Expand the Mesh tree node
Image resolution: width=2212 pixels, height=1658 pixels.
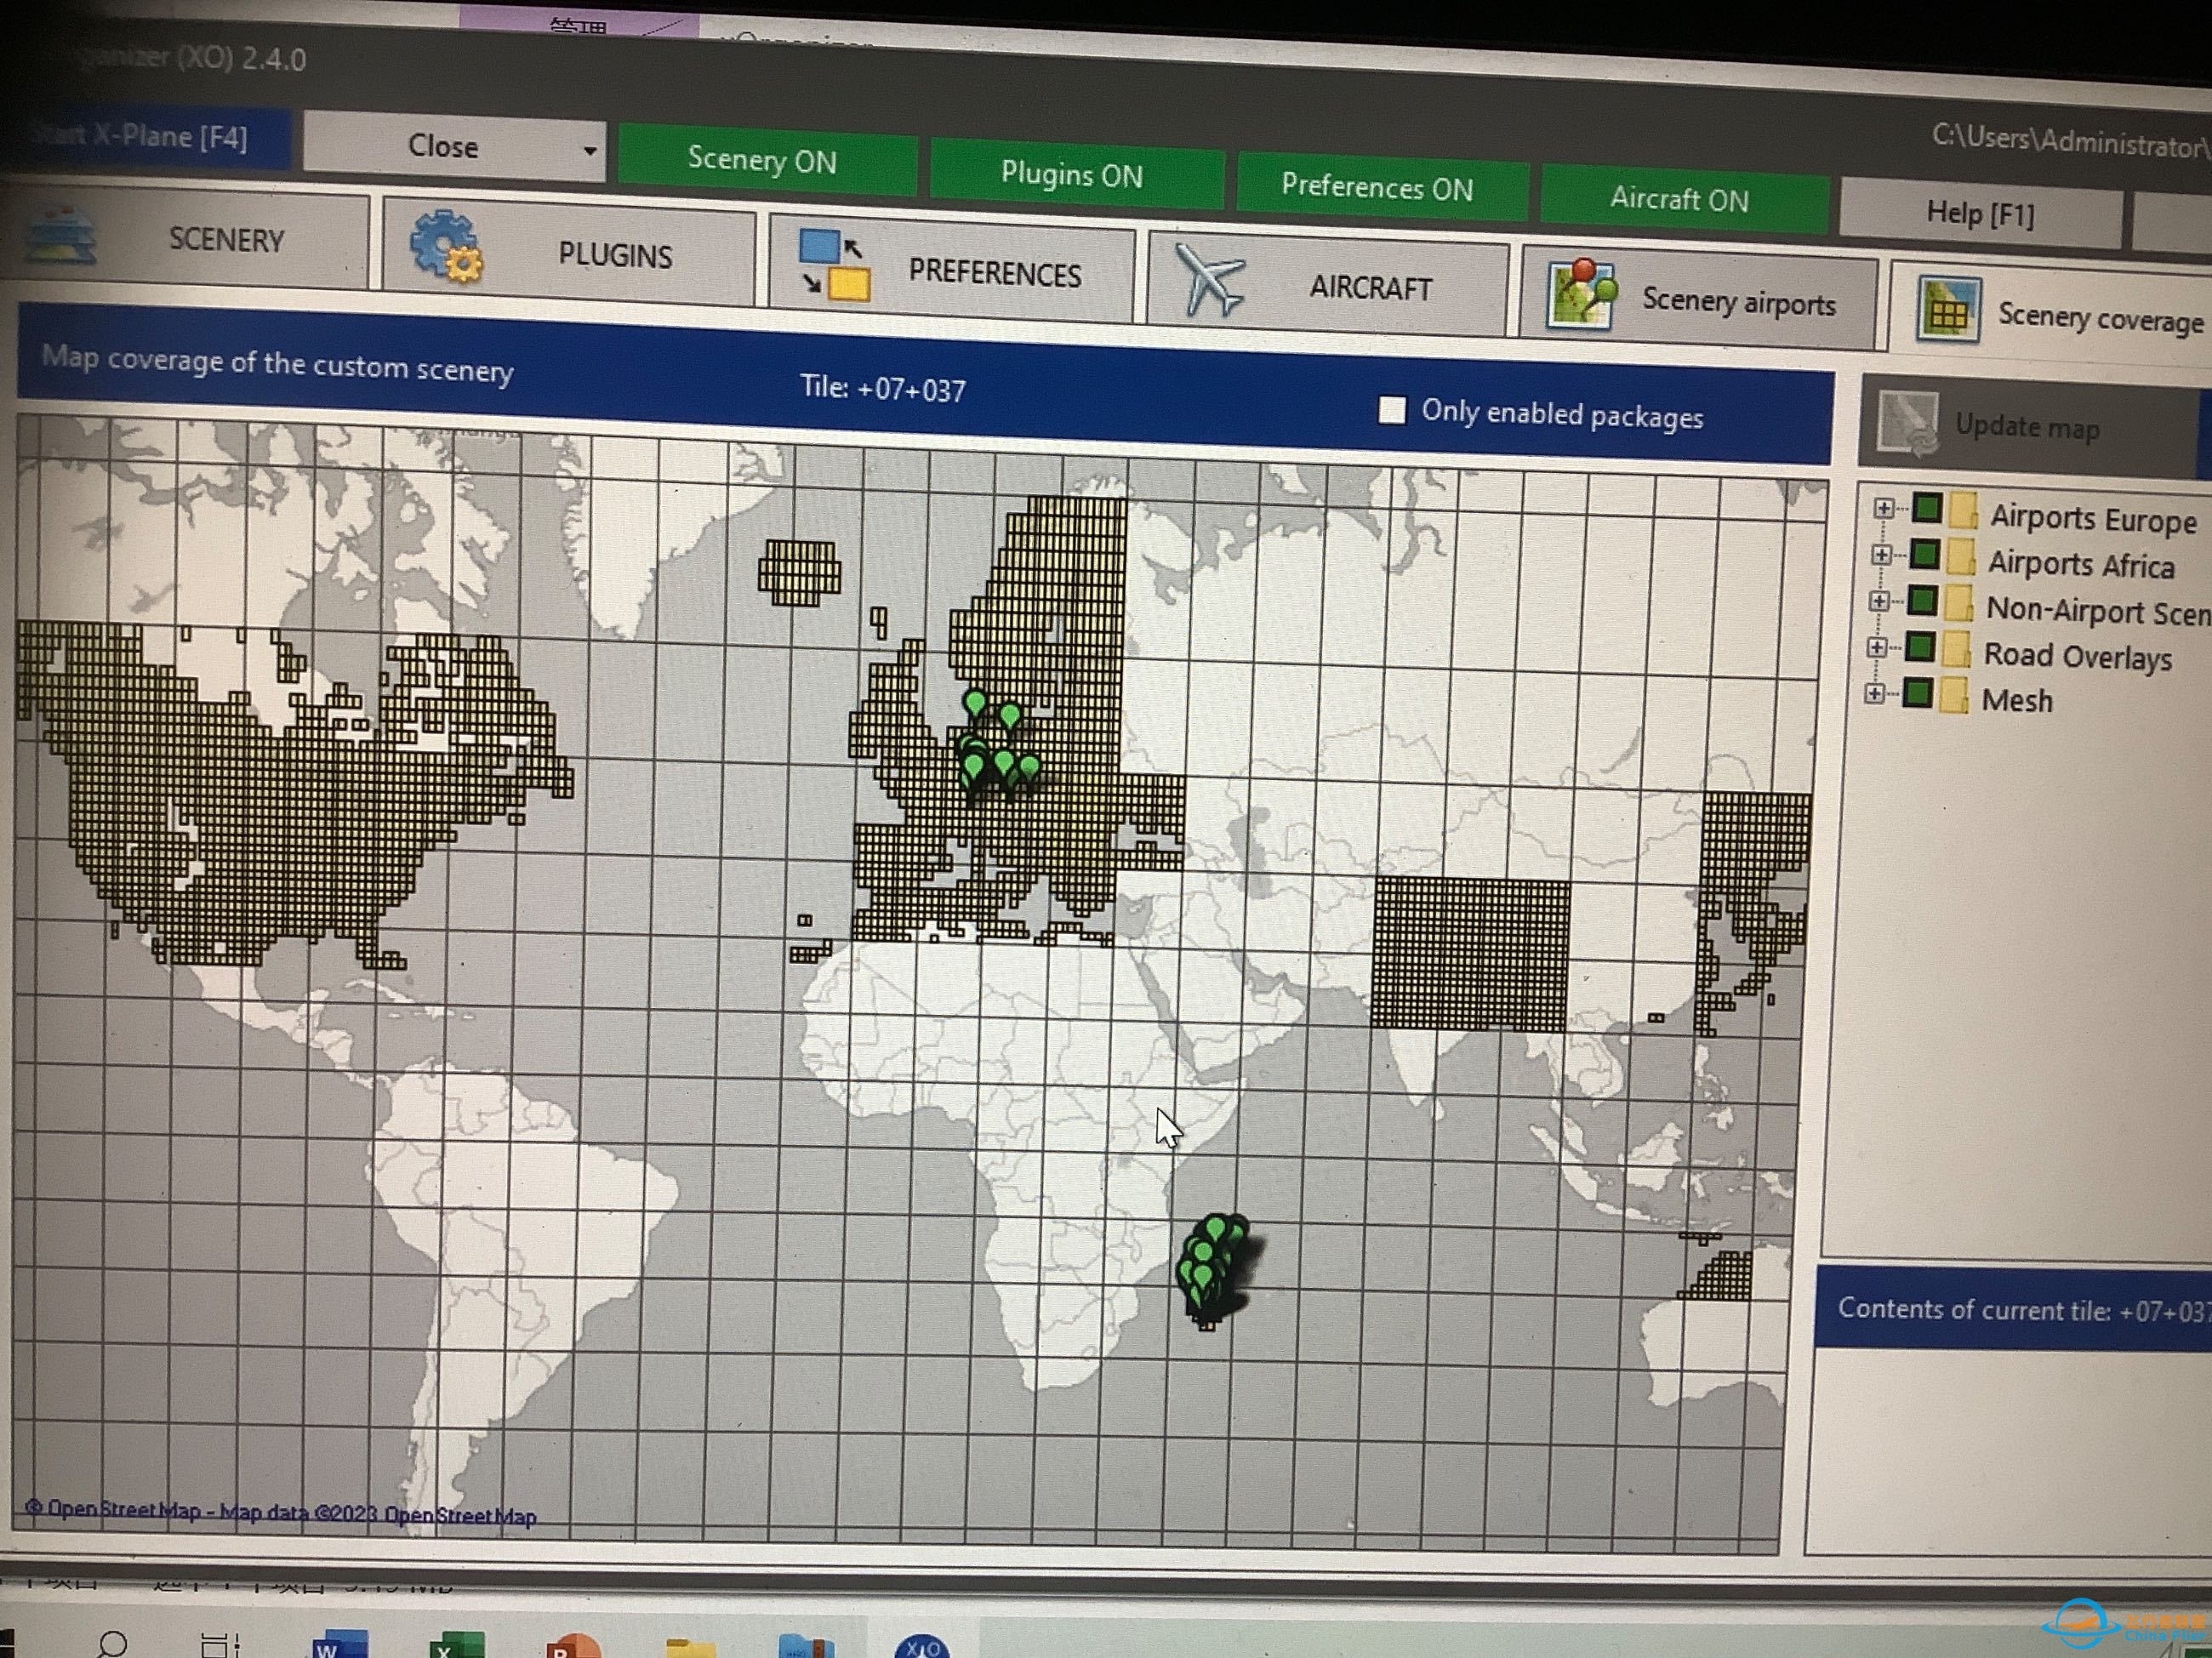pos(1875,693)
